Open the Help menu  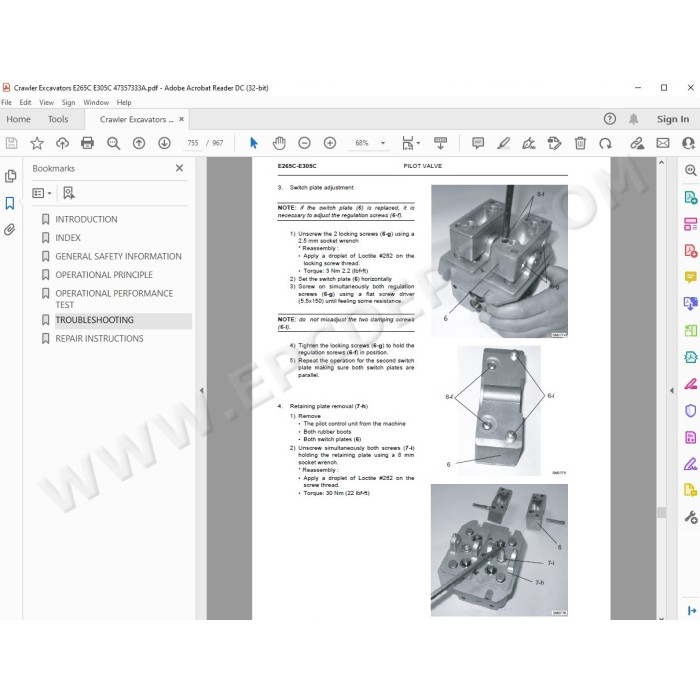[x=124, y=102]
